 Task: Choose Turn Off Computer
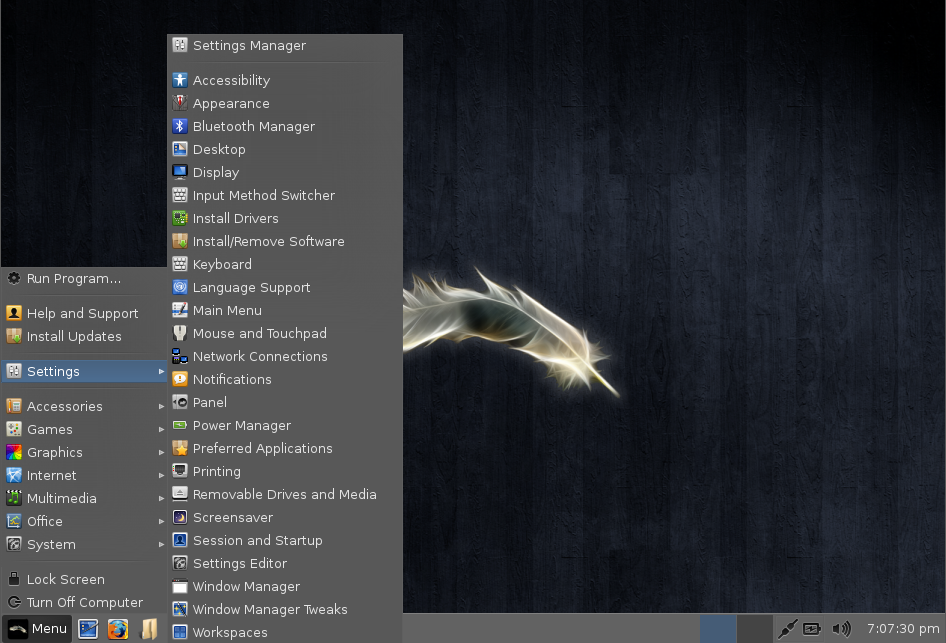(x=84, y=602)
